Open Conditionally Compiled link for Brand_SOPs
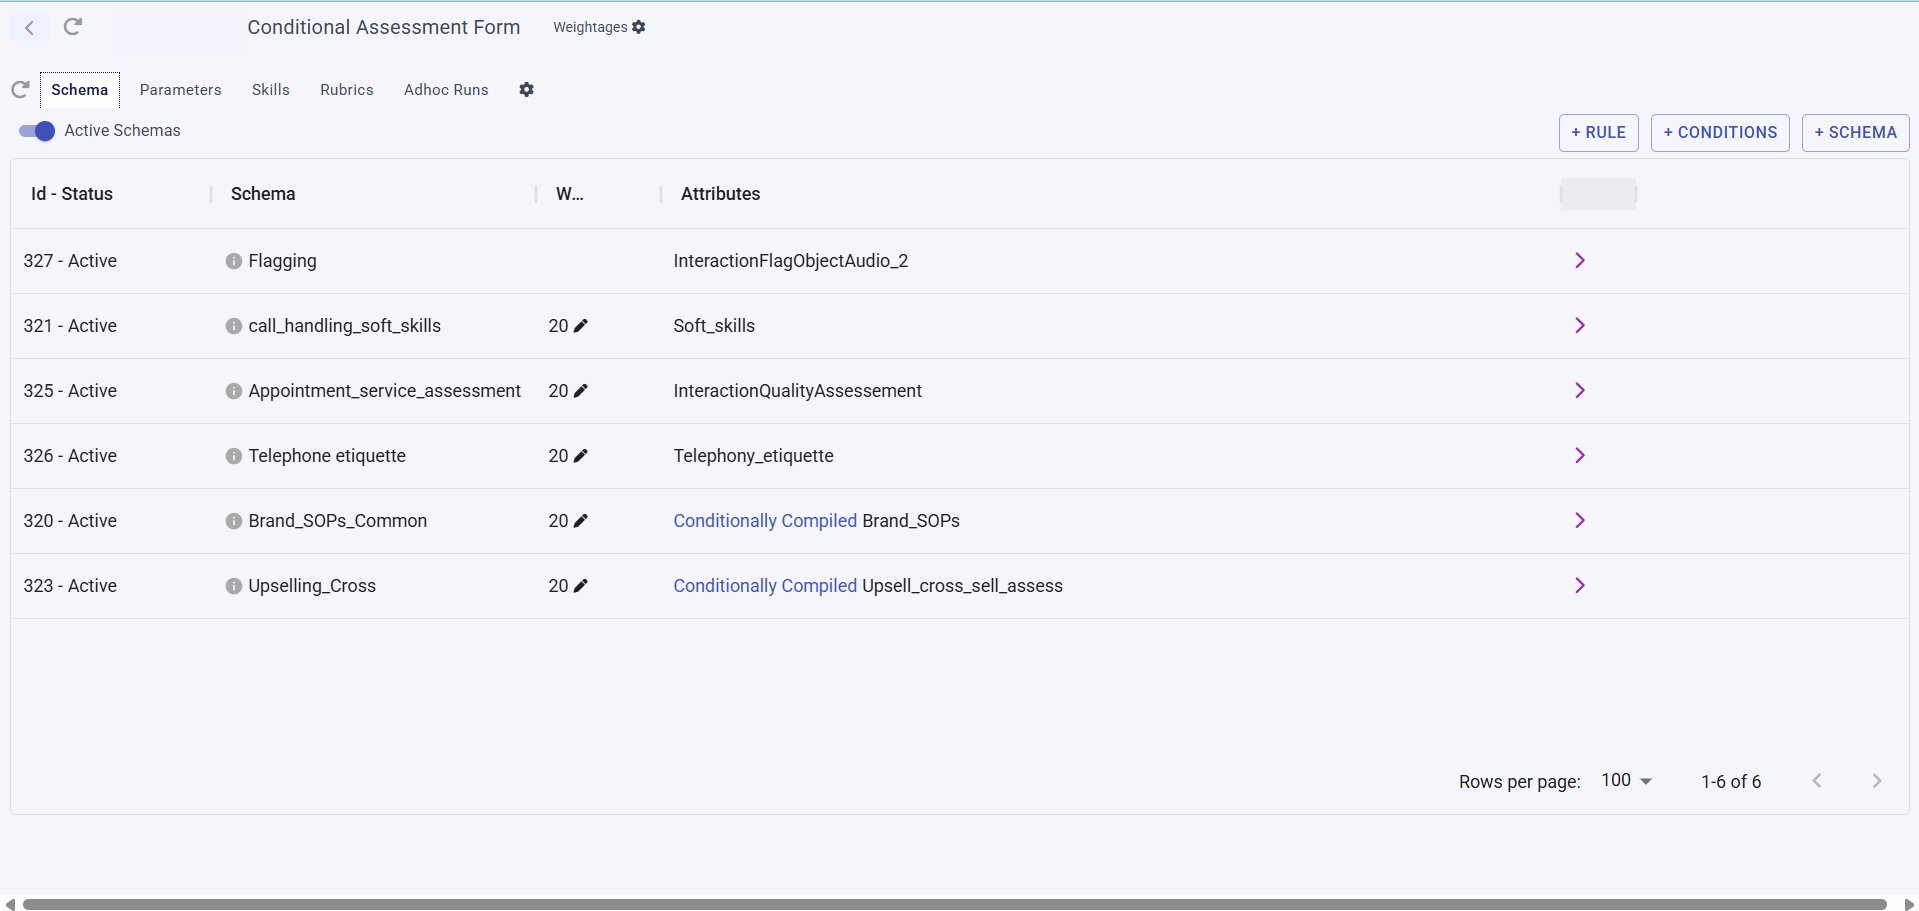1919x911 pixels. (765, 521)
